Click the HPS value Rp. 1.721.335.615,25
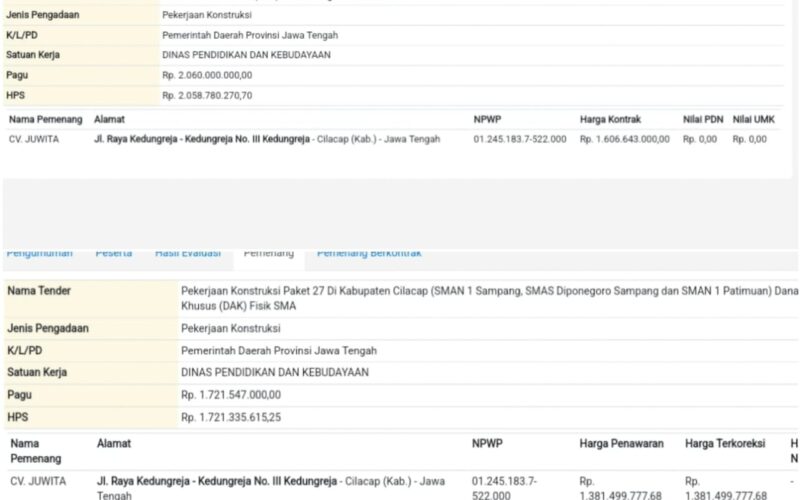 pos(231,416)
